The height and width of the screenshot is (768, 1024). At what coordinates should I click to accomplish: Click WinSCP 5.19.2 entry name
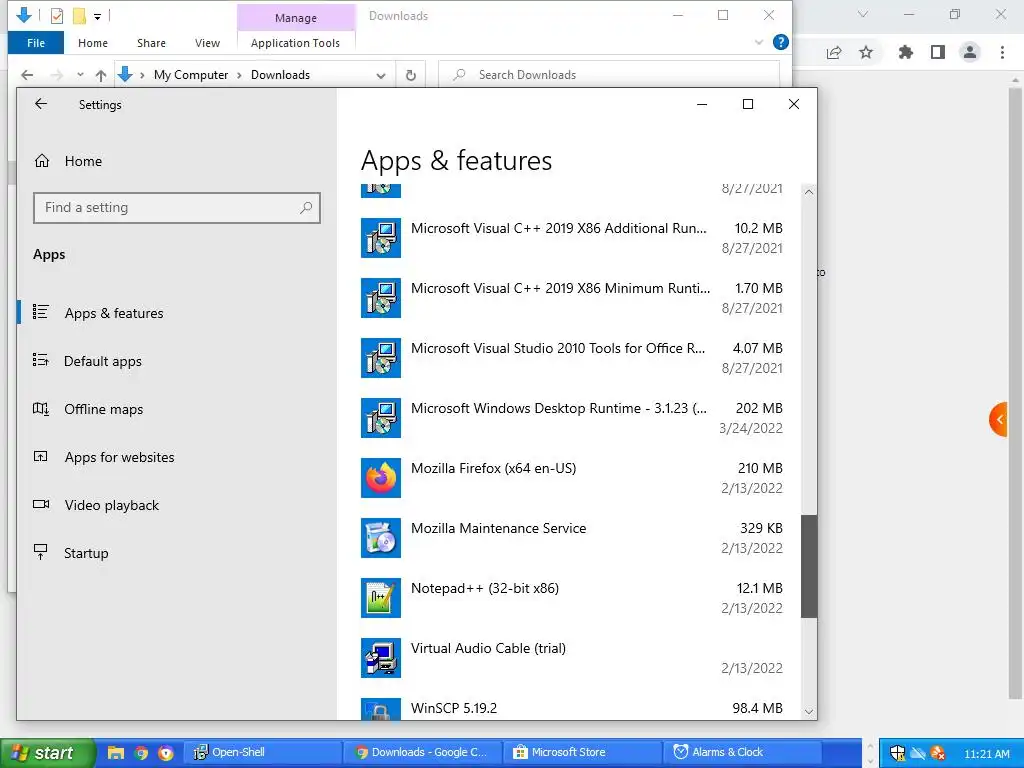click(x=454, y=709)
